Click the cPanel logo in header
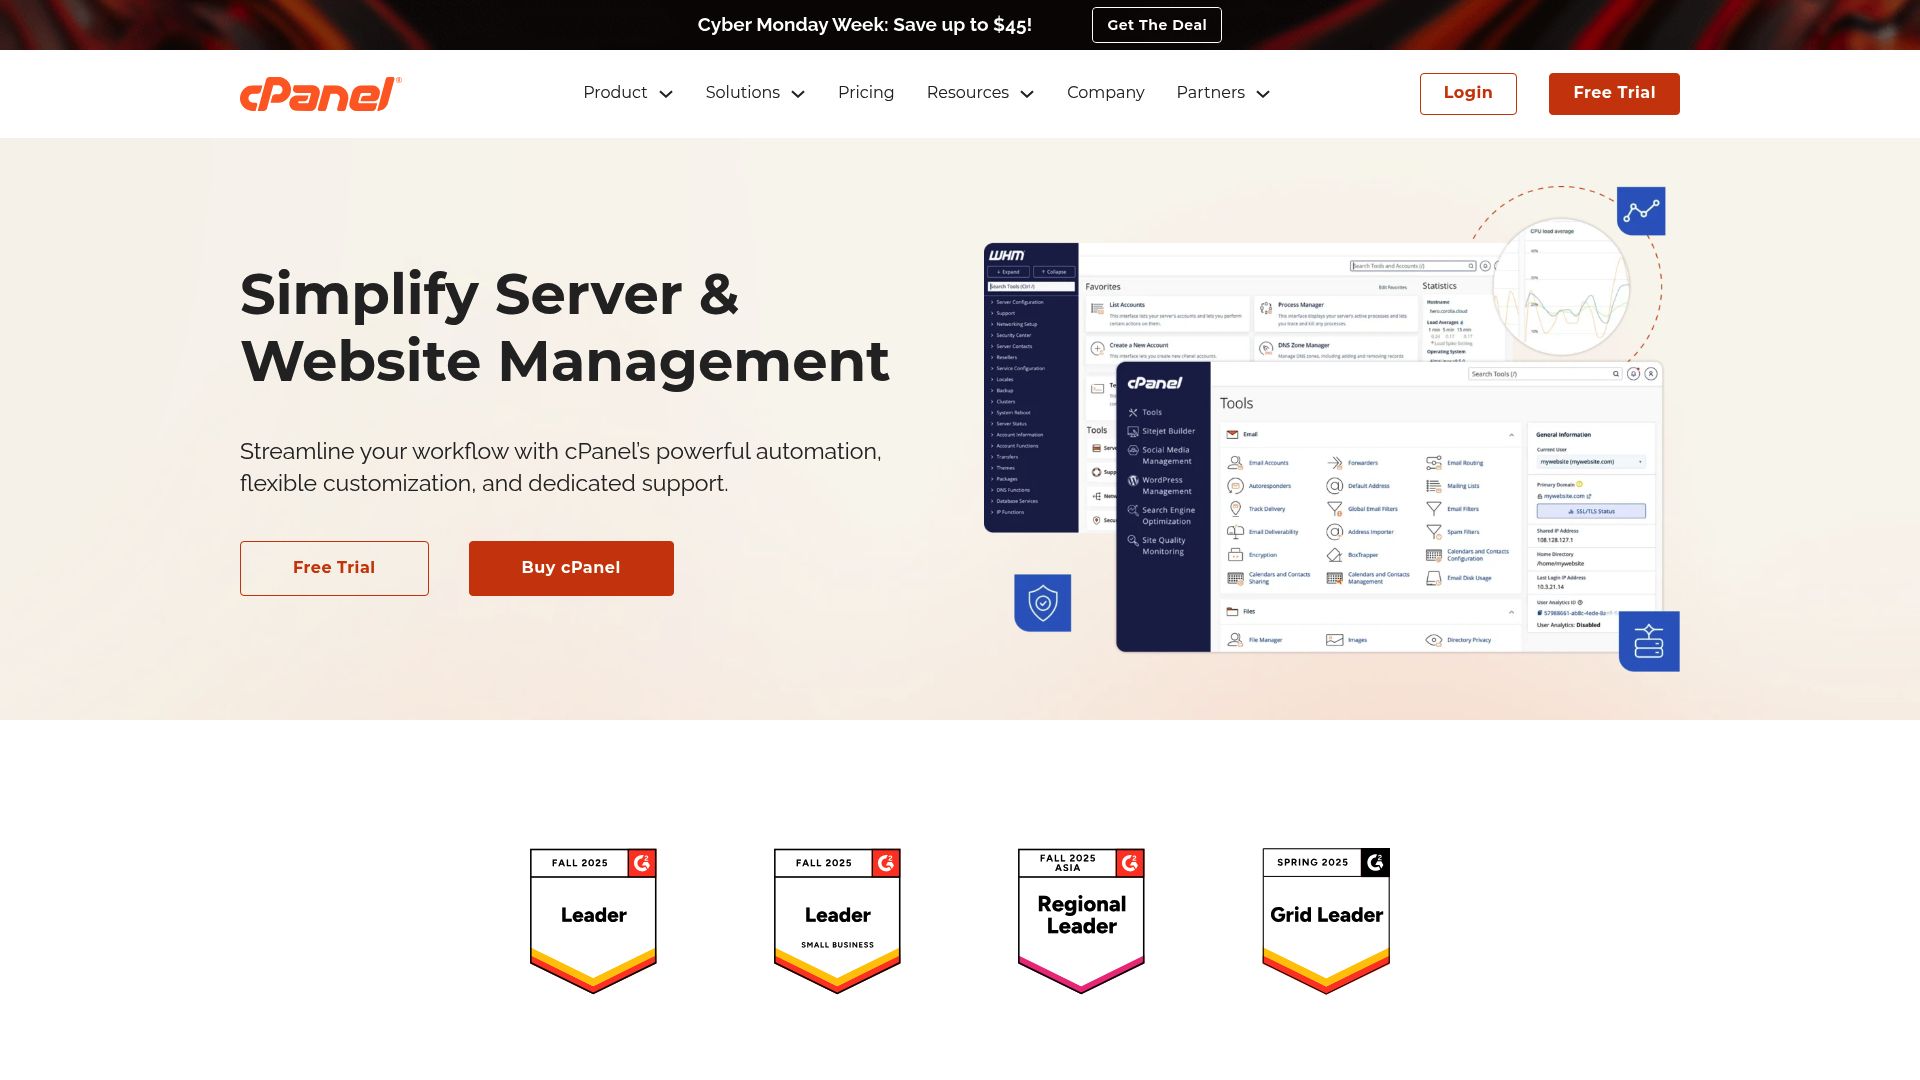The height and width of the screenshot is (1080, 1920). pyautogui.click(x=320, y=94)
